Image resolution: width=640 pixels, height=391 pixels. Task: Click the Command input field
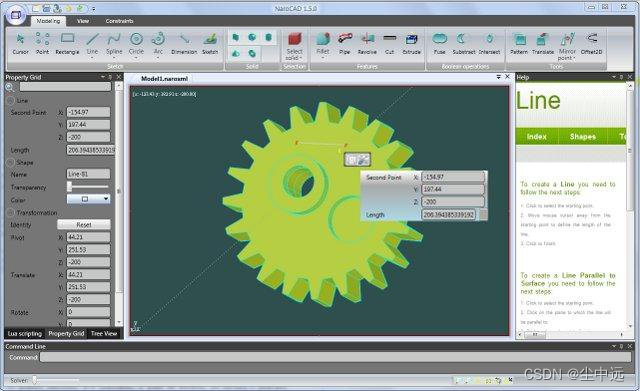pyautogui.click(x=336, y=357)
